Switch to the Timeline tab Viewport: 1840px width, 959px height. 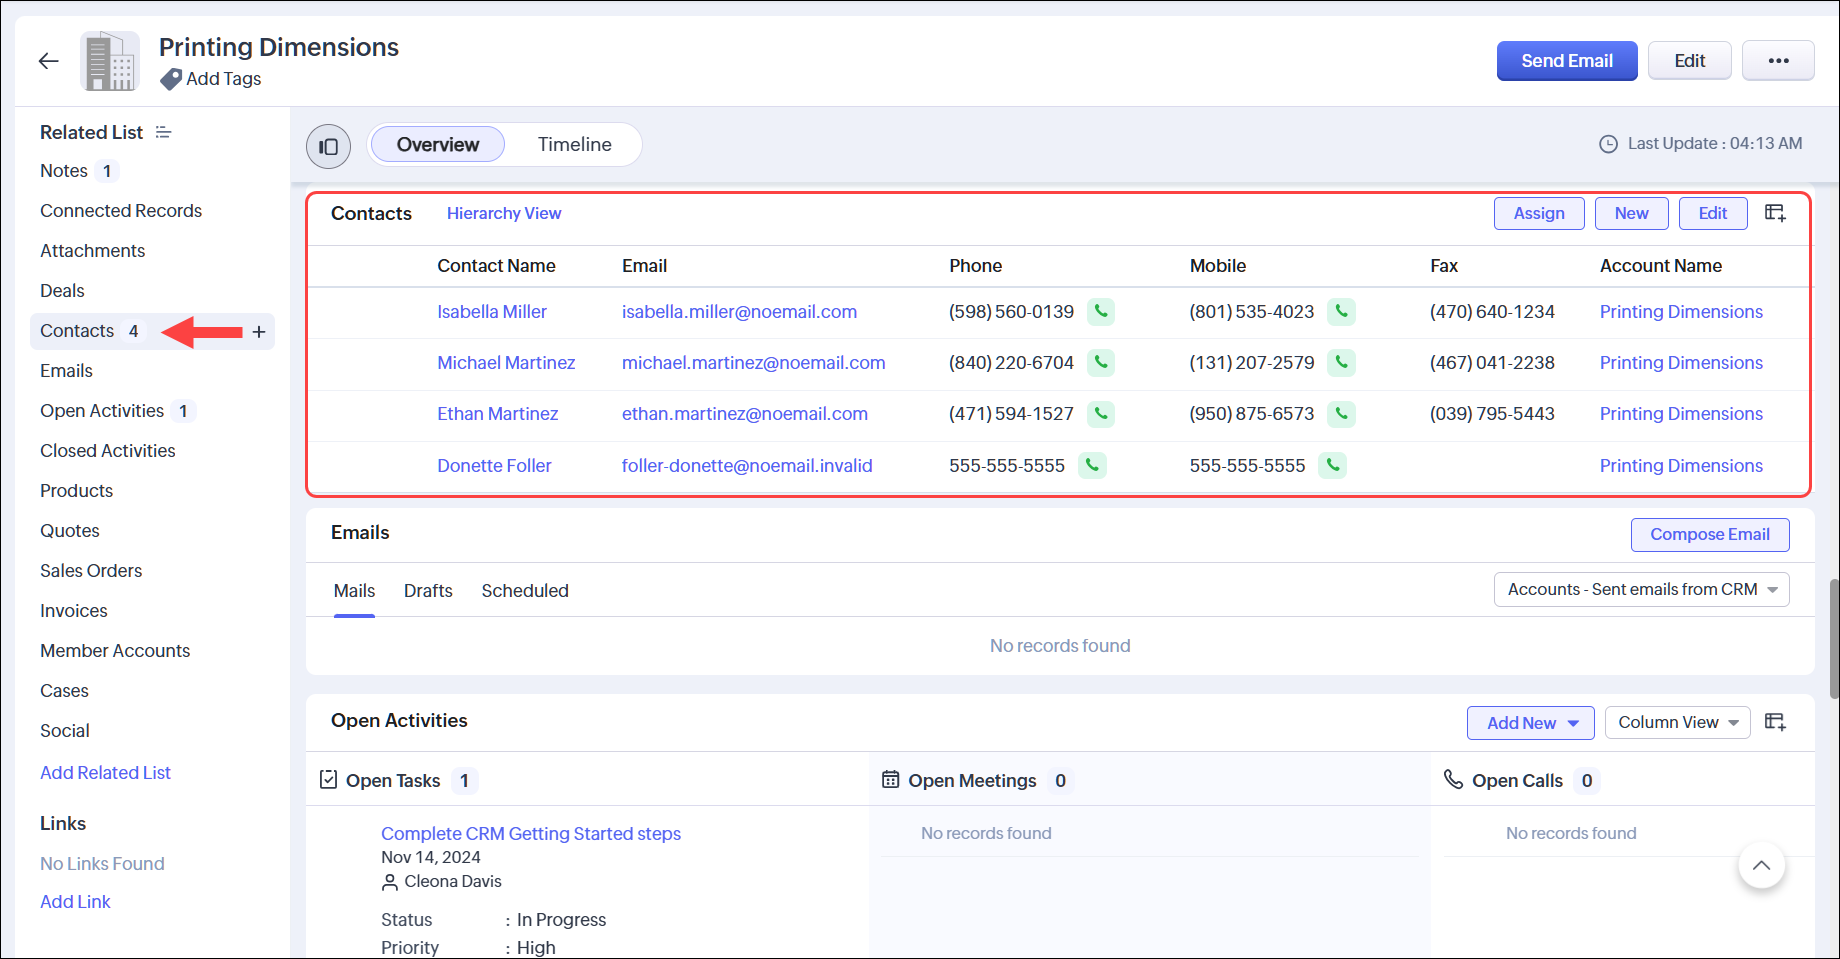[574, 145]
